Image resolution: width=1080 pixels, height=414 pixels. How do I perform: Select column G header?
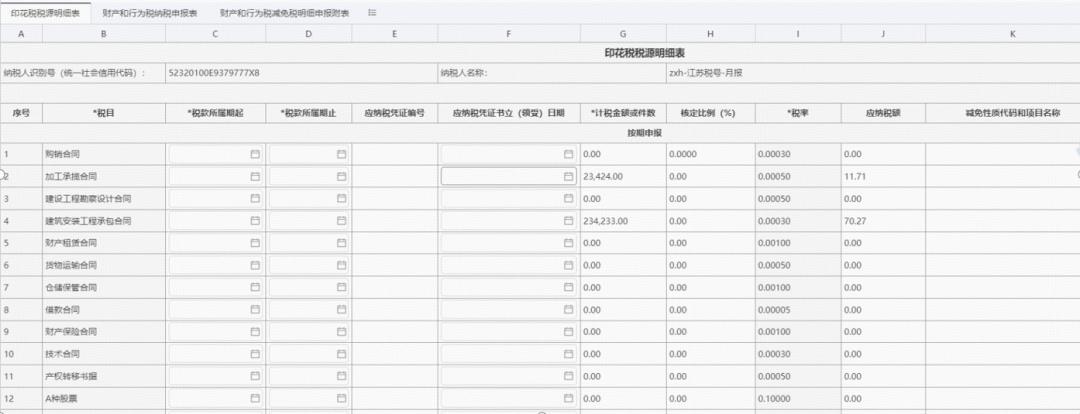623,34
